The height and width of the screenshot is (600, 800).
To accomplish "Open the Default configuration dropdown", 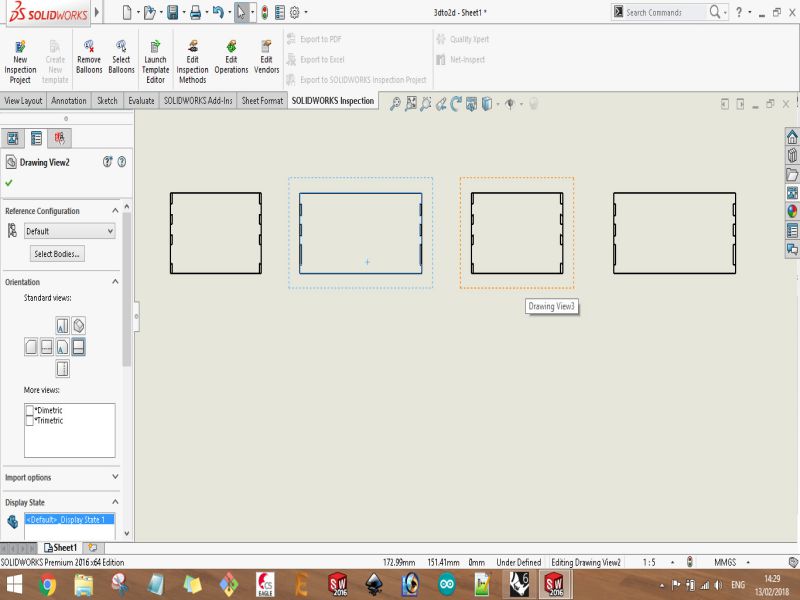I will point(69,231).
